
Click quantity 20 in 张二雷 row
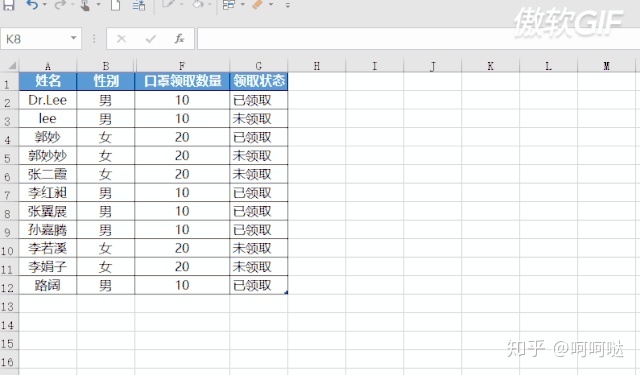(x=182, y=174)
